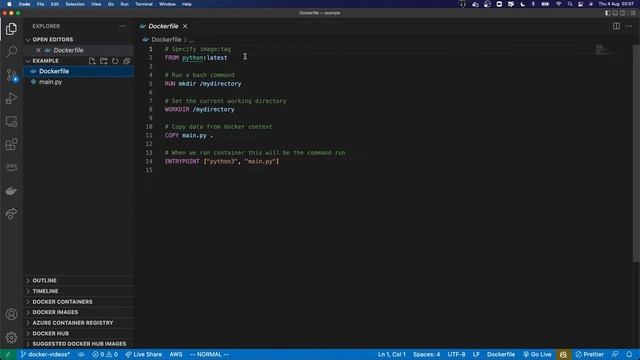Open notifications bell in status bar
The height and width of the screenshot is (360, 640).
(629, 354)
